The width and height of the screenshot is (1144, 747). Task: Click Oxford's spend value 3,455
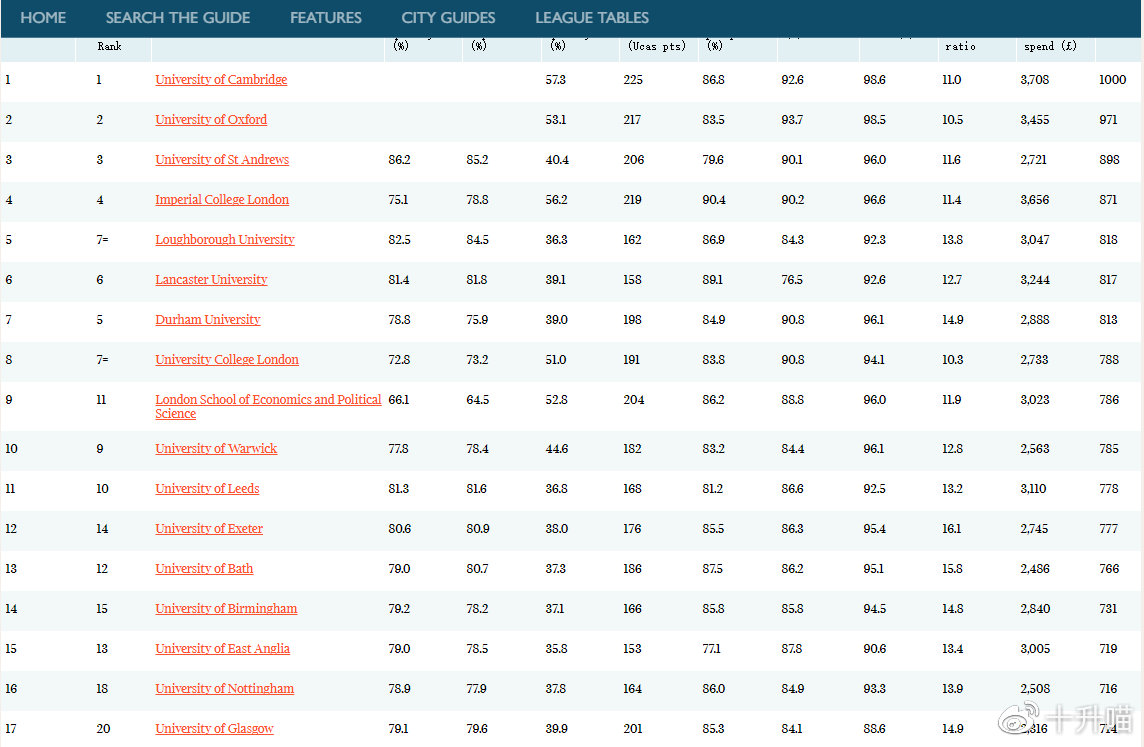point(1035,120)
